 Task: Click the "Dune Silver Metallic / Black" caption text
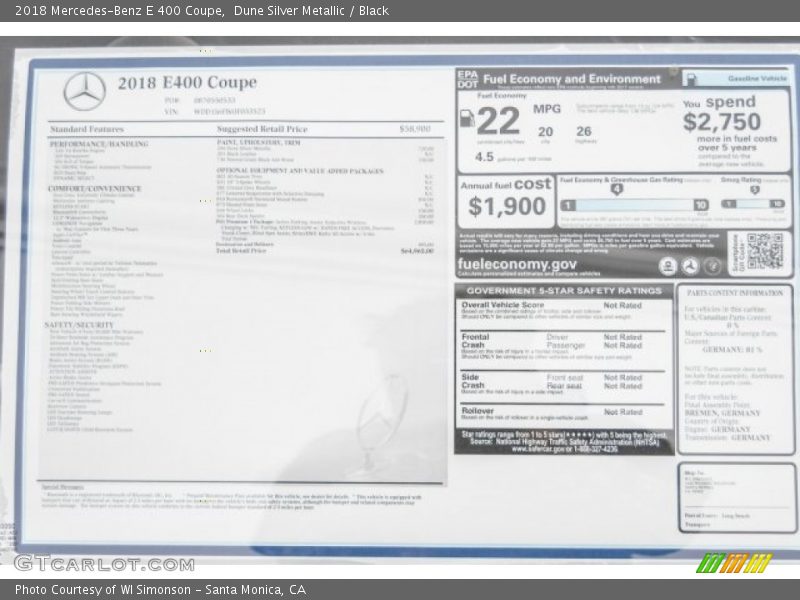pos(311,11)
